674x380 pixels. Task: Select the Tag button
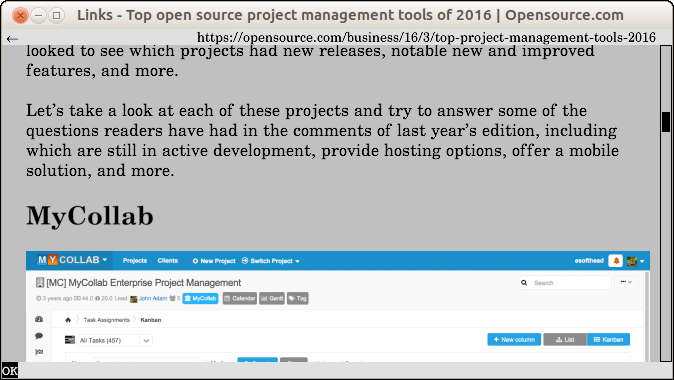click(297, 298)
